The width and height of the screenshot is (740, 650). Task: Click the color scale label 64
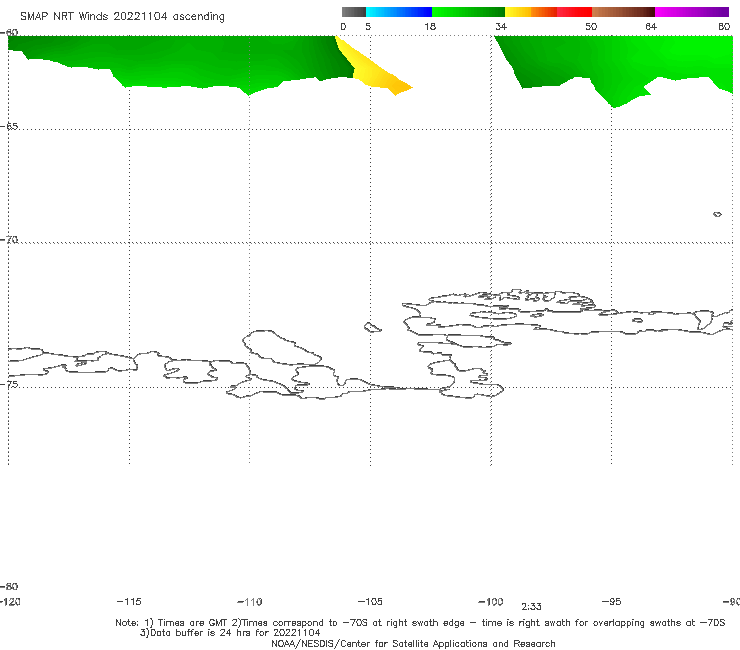pos(651,26)
